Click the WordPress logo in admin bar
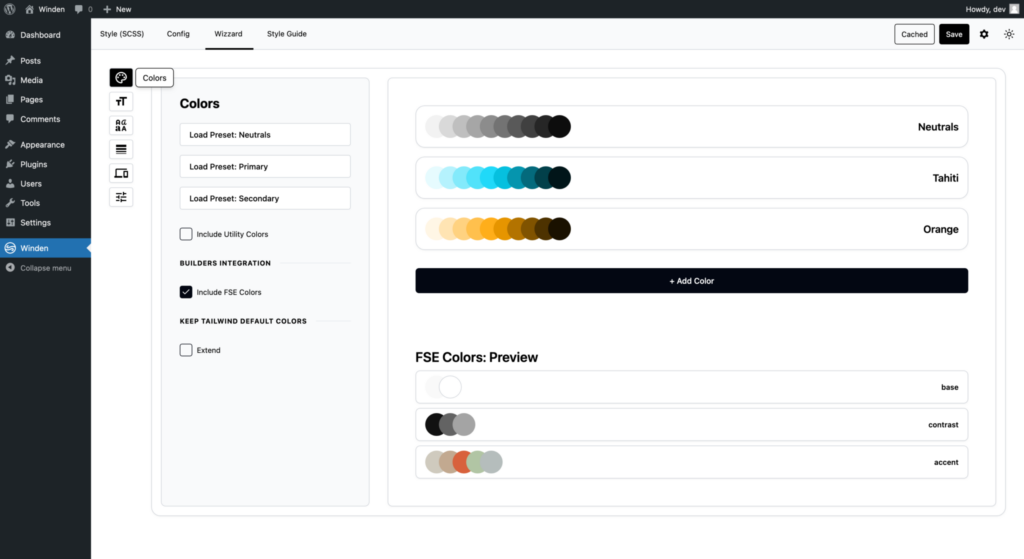 tap(10, 9)
